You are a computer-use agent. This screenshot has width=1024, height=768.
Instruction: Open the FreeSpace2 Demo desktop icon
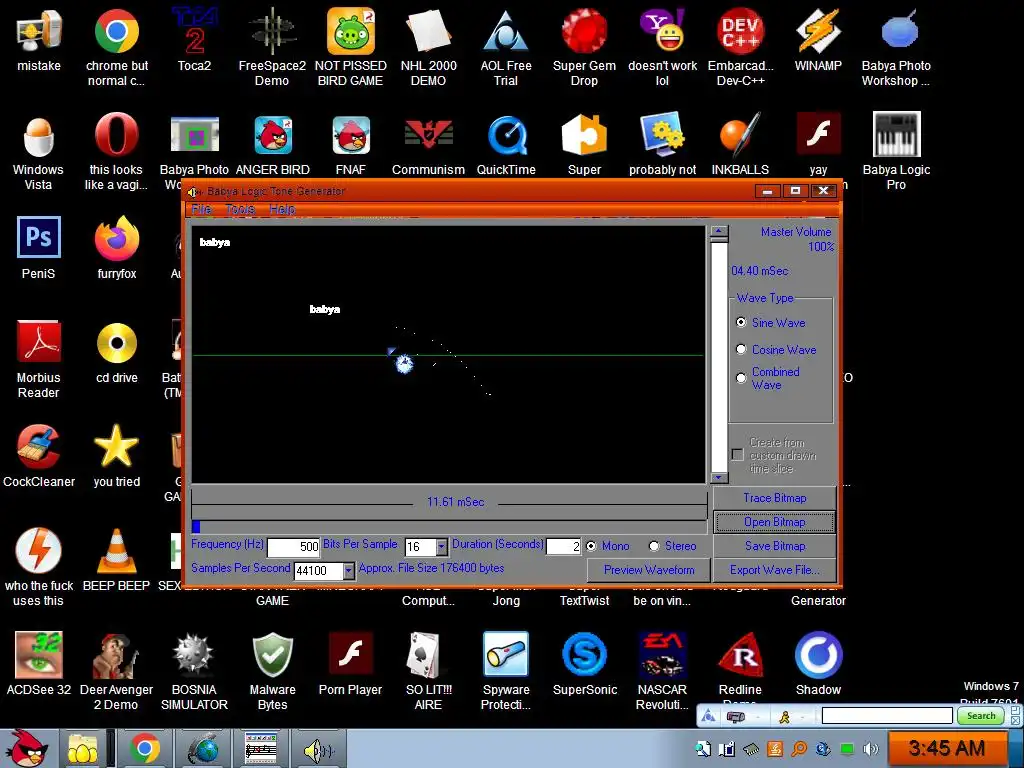272,47
